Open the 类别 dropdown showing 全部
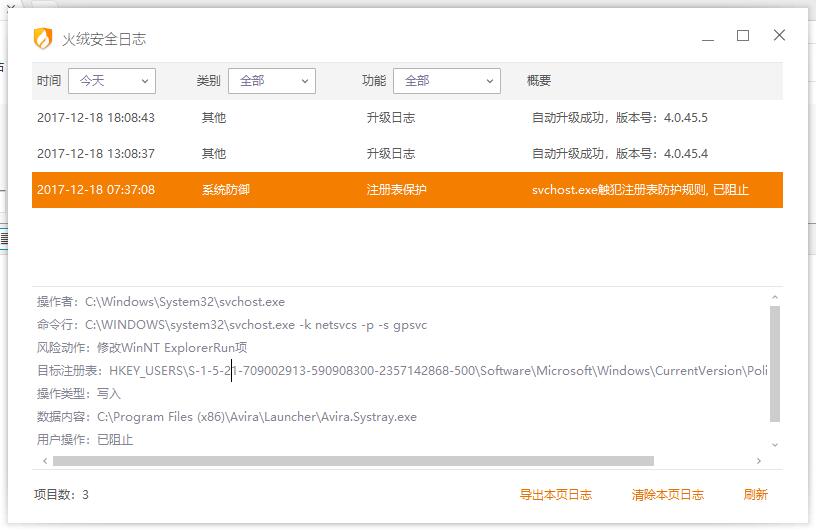Image resolution: width=816 pixels, height=531 pixels. pyautogui.click(x=272, y=81)
